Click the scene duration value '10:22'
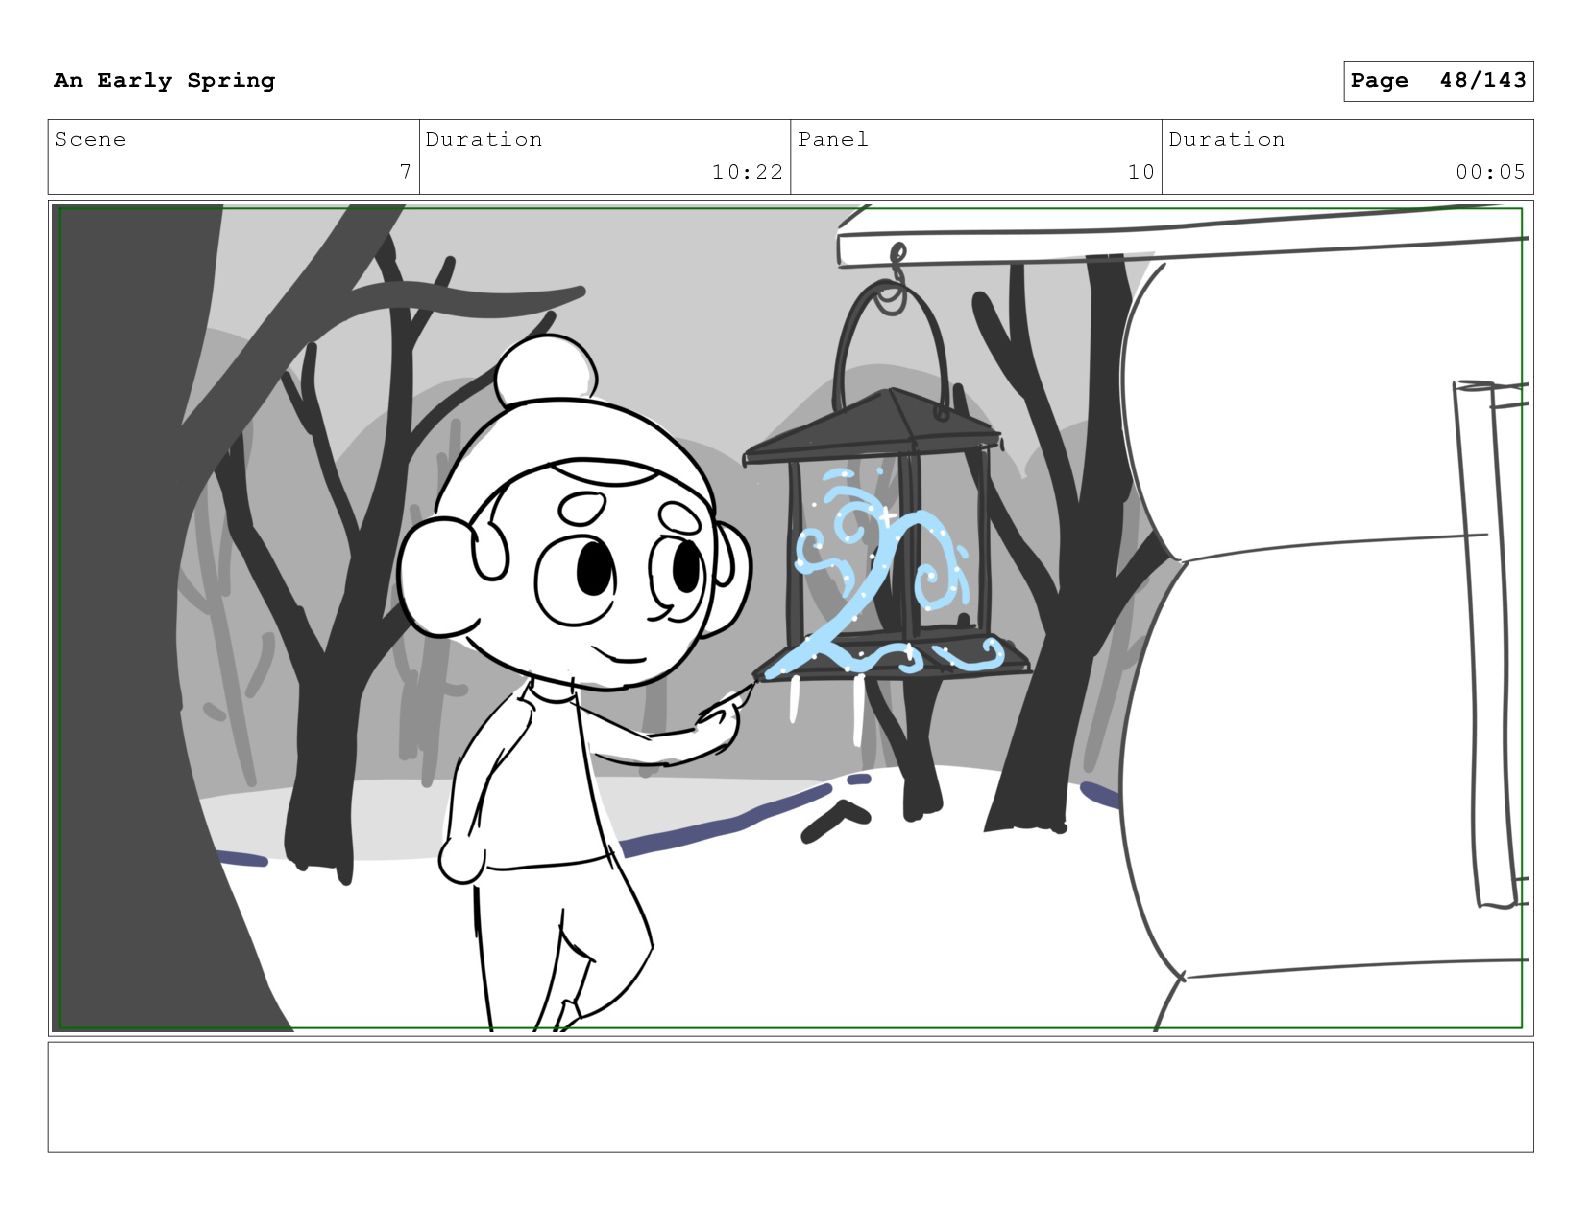This screenshot has width=1584, height=1224. [747, 172]
